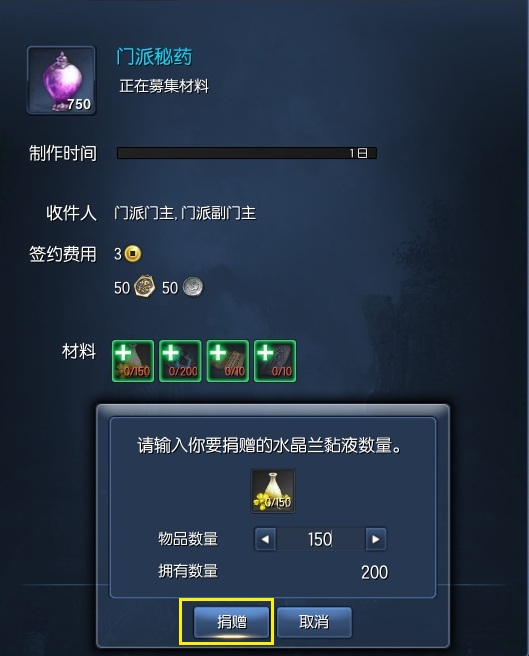Add materials to the fourth slot showing 0/10
Image resolution: width=529 pixels, height=656 pixels.
275,361
